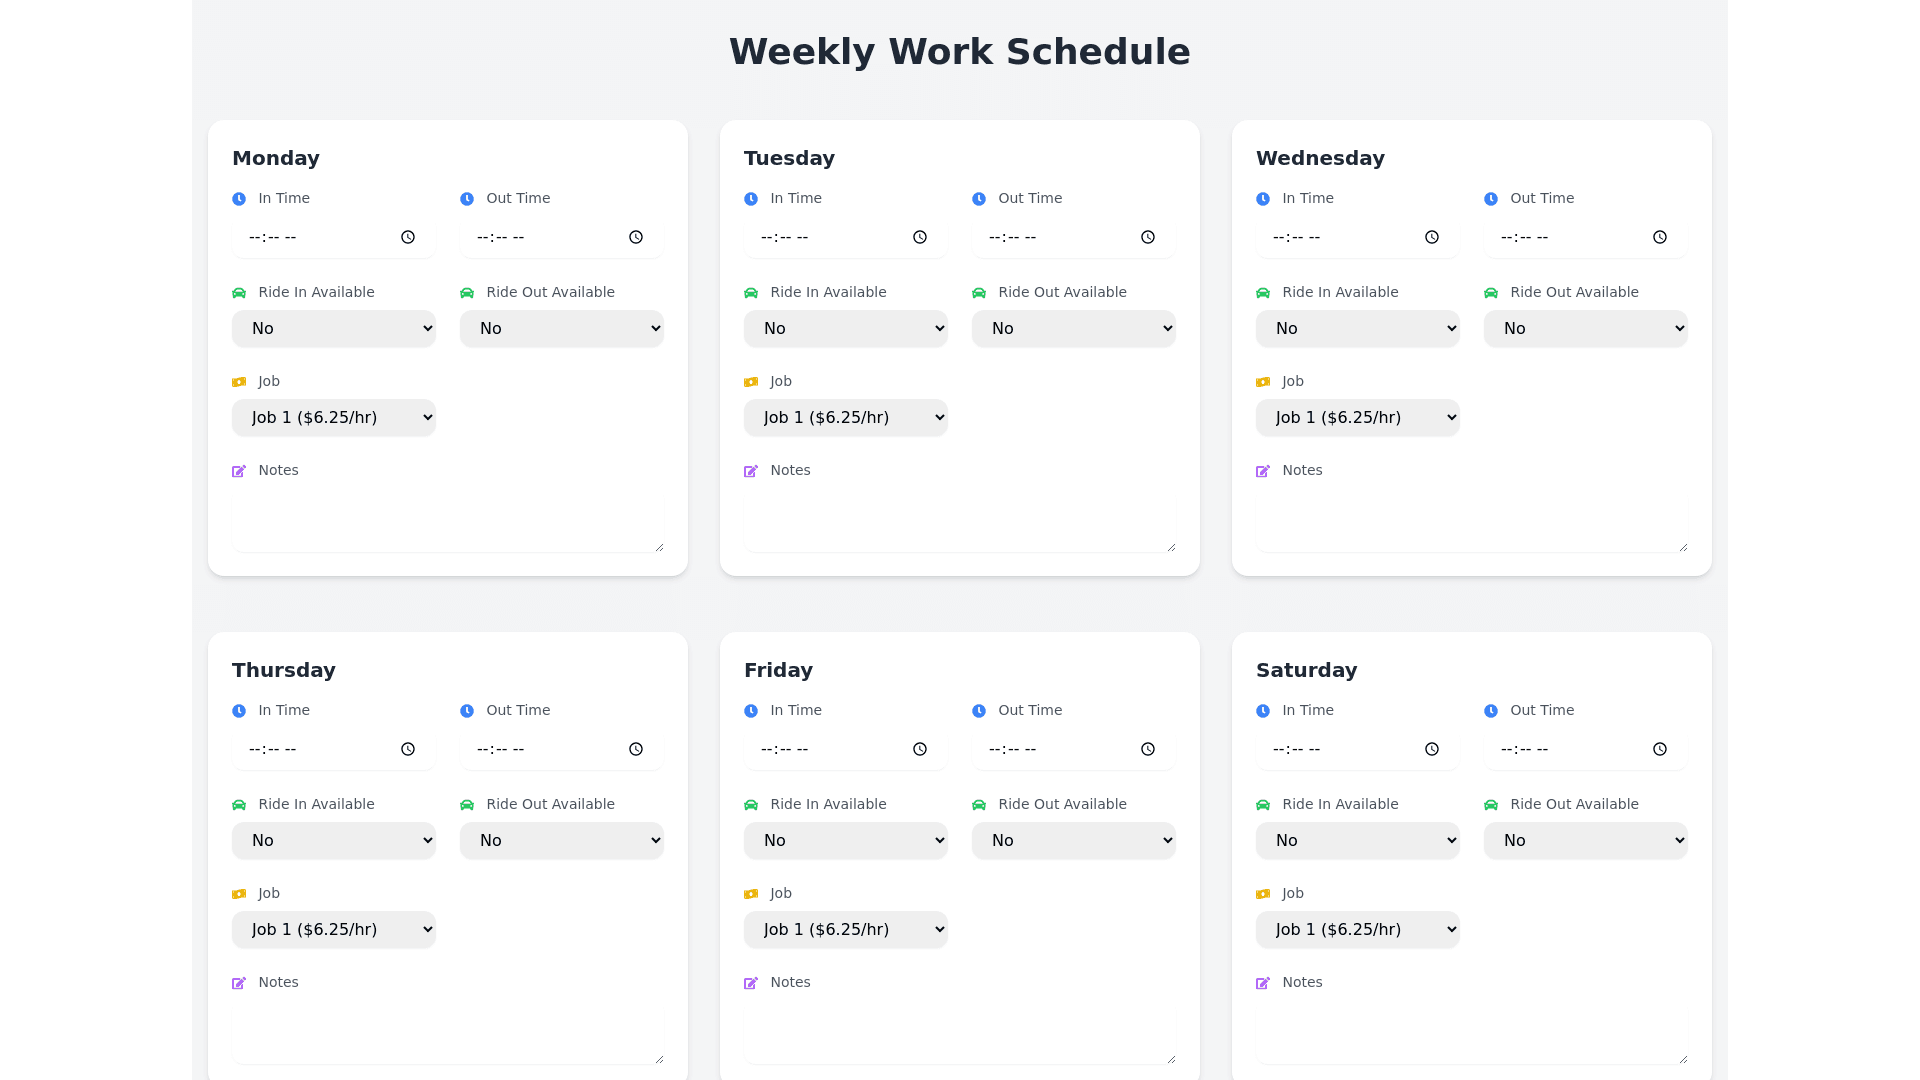Image resolution: width=1920 pixels, height=1080 pixels.
Task: Focus the Friday Out Time input
Action: pos(1060,749)
